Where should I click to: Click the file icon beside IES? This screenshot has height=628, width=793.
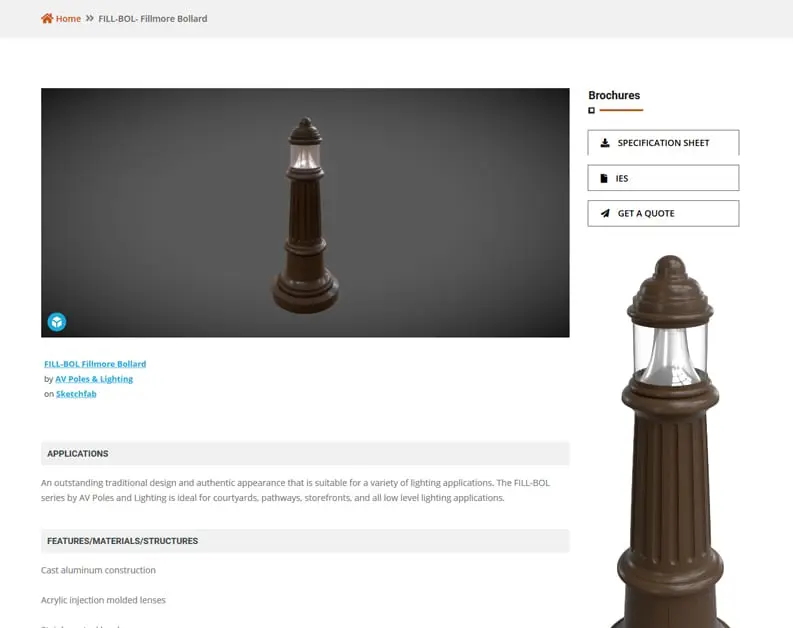click(x=604, y=178)
